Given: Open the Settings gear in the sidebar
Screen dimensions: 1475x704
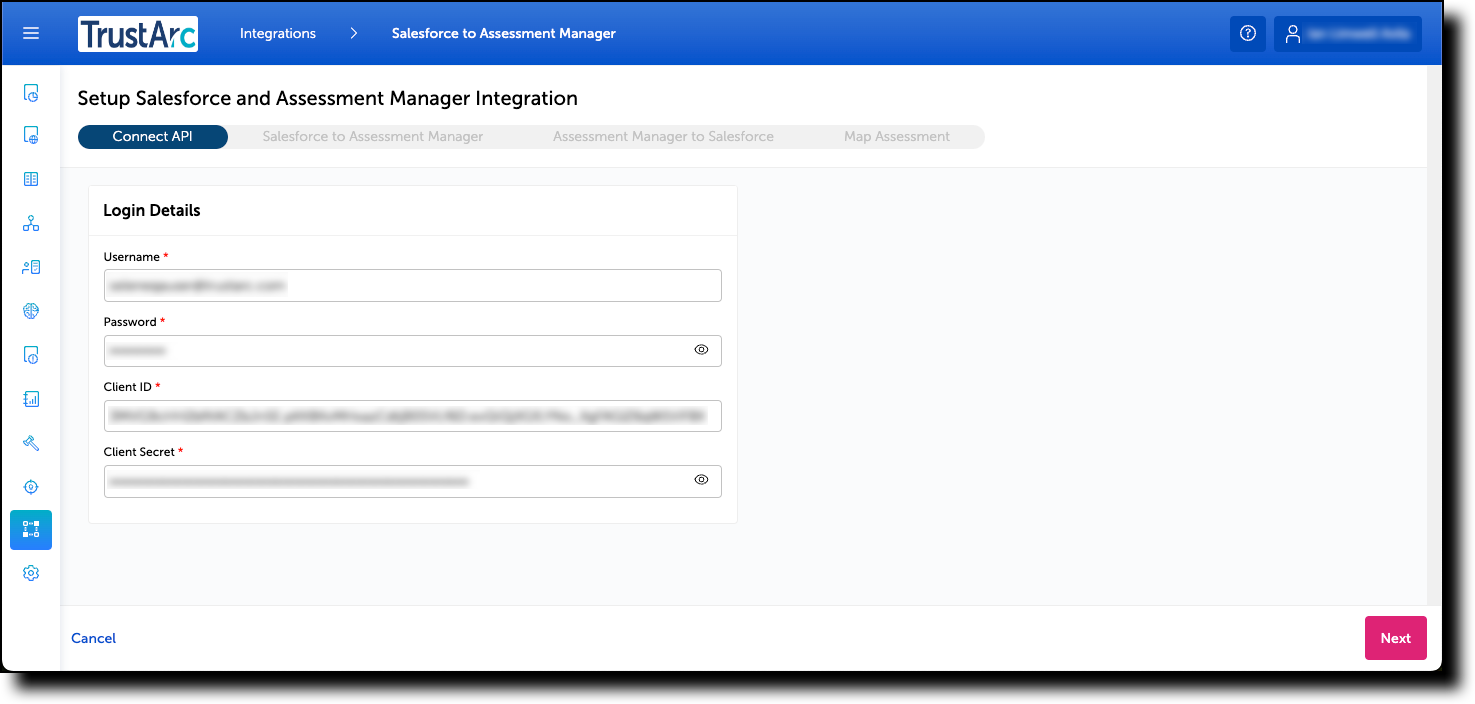Looking at the screenshot, I should tap(30, 573).
